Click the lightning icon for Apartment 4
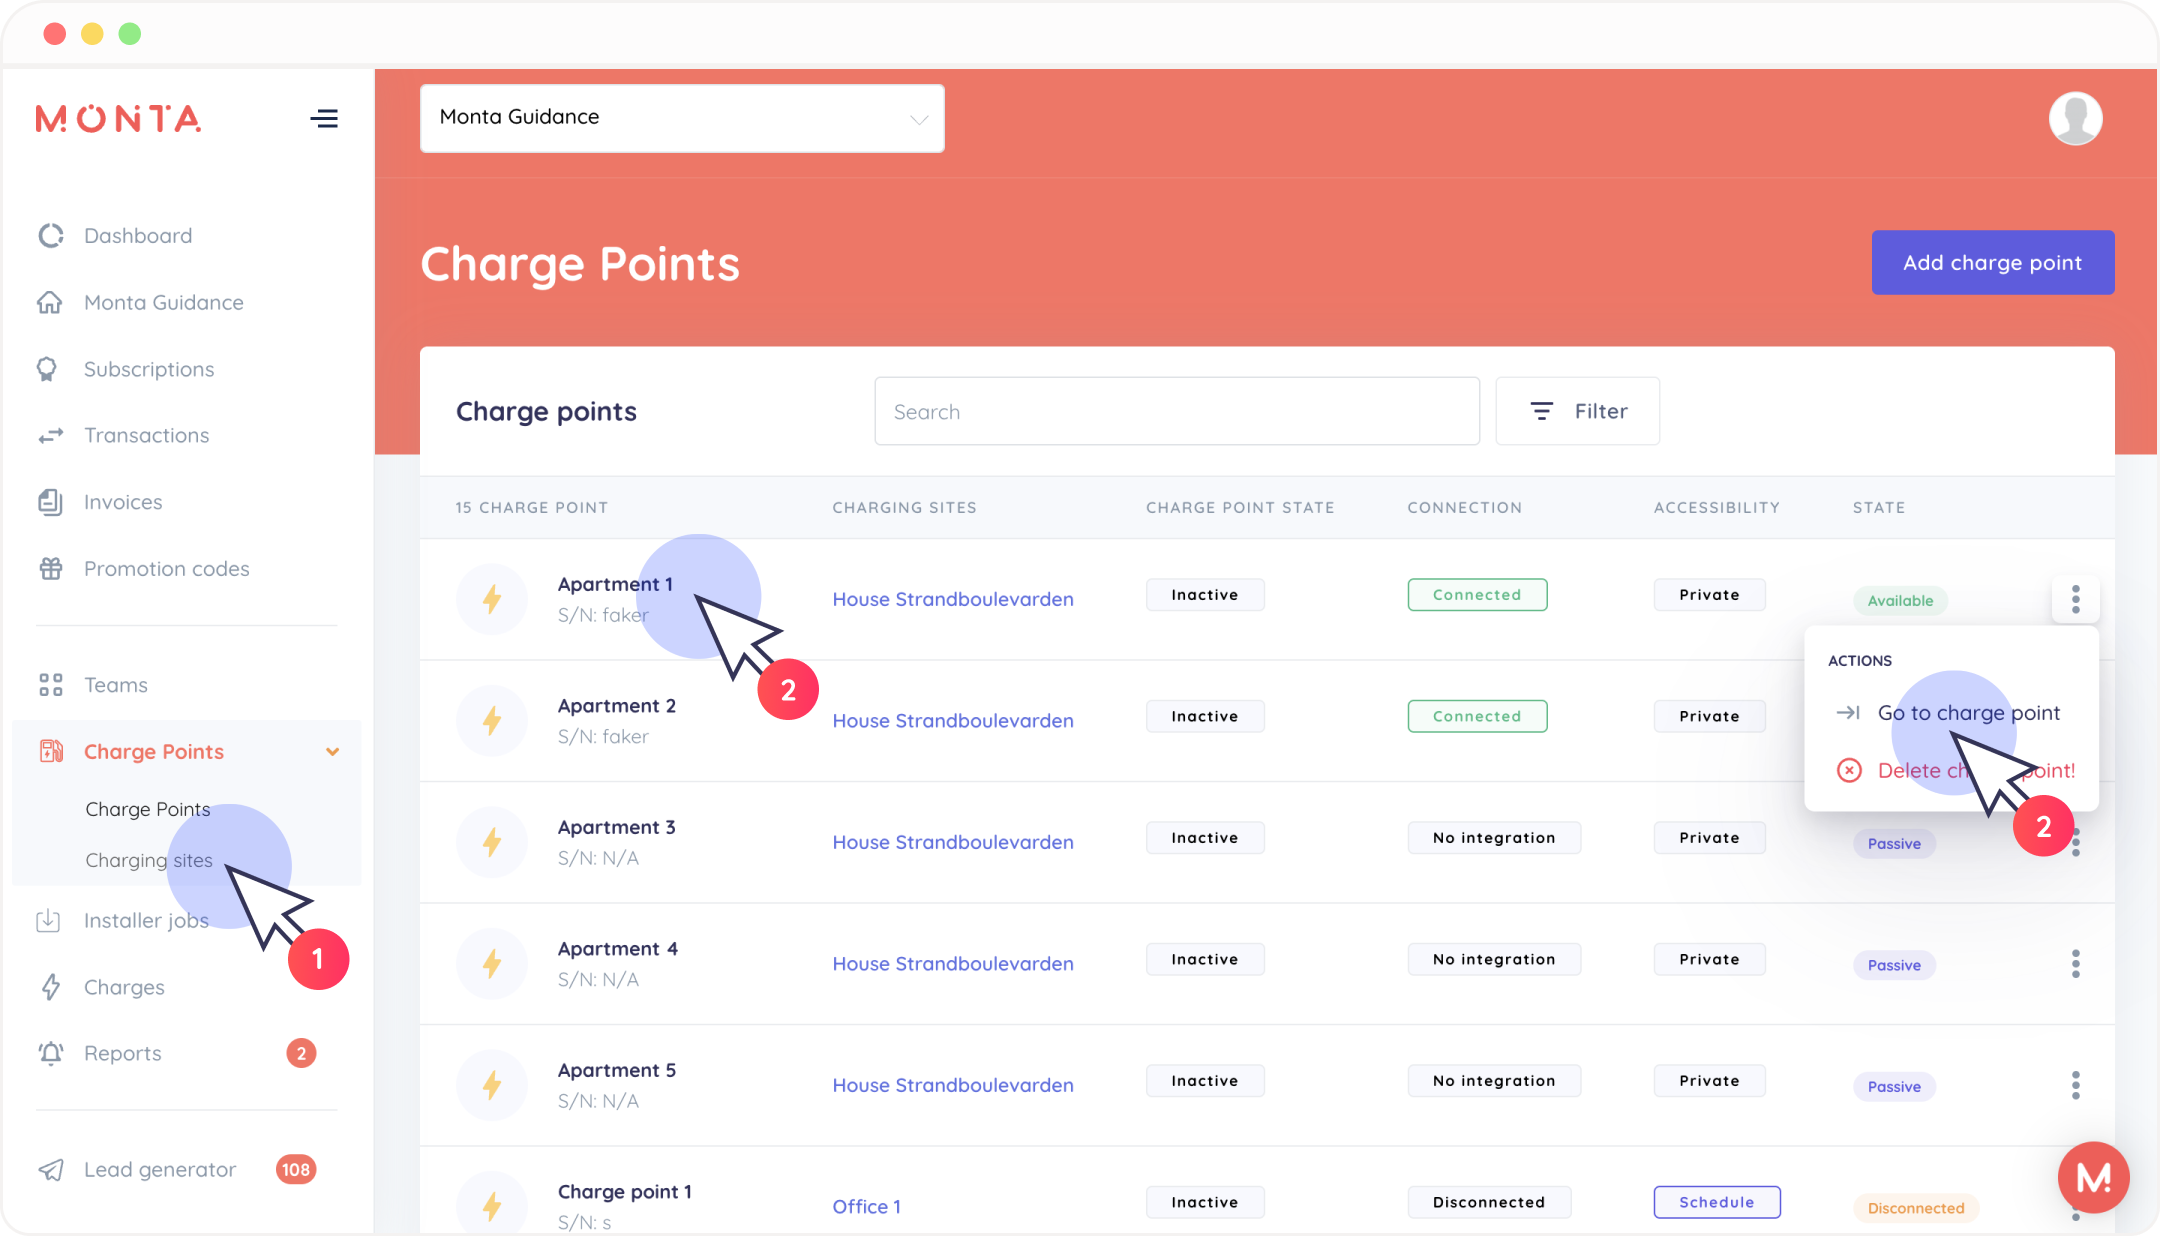 [x=492, y=964]
